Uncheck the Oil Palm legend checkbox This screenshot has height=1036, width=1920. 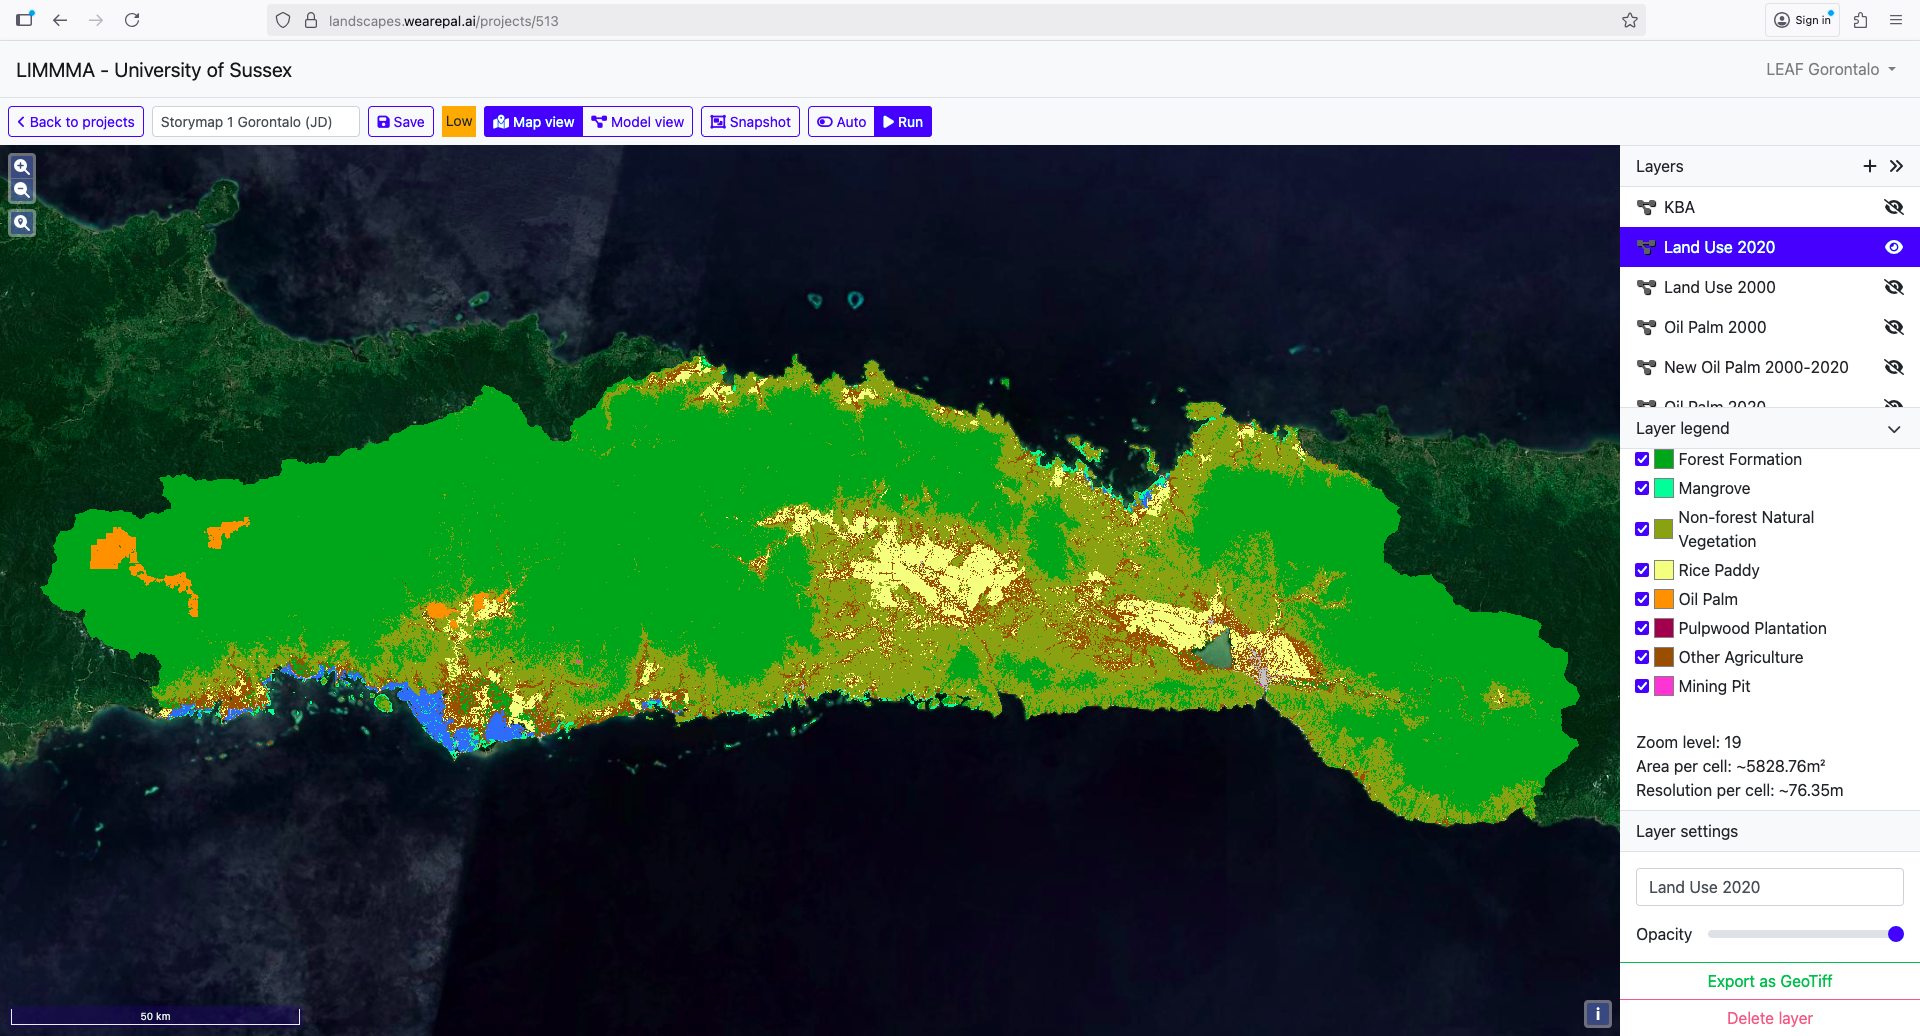tap(1642, 599)
